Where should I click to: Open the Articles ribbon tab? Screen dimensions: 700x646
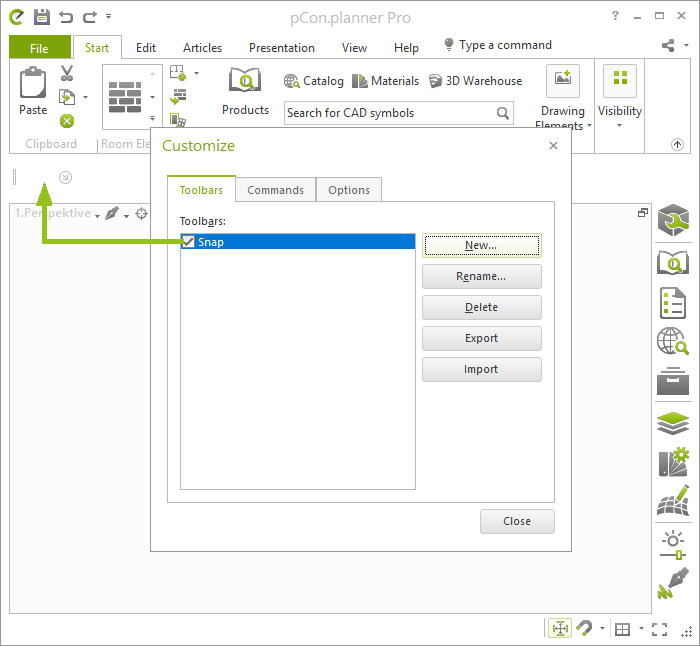click(202, 48)
